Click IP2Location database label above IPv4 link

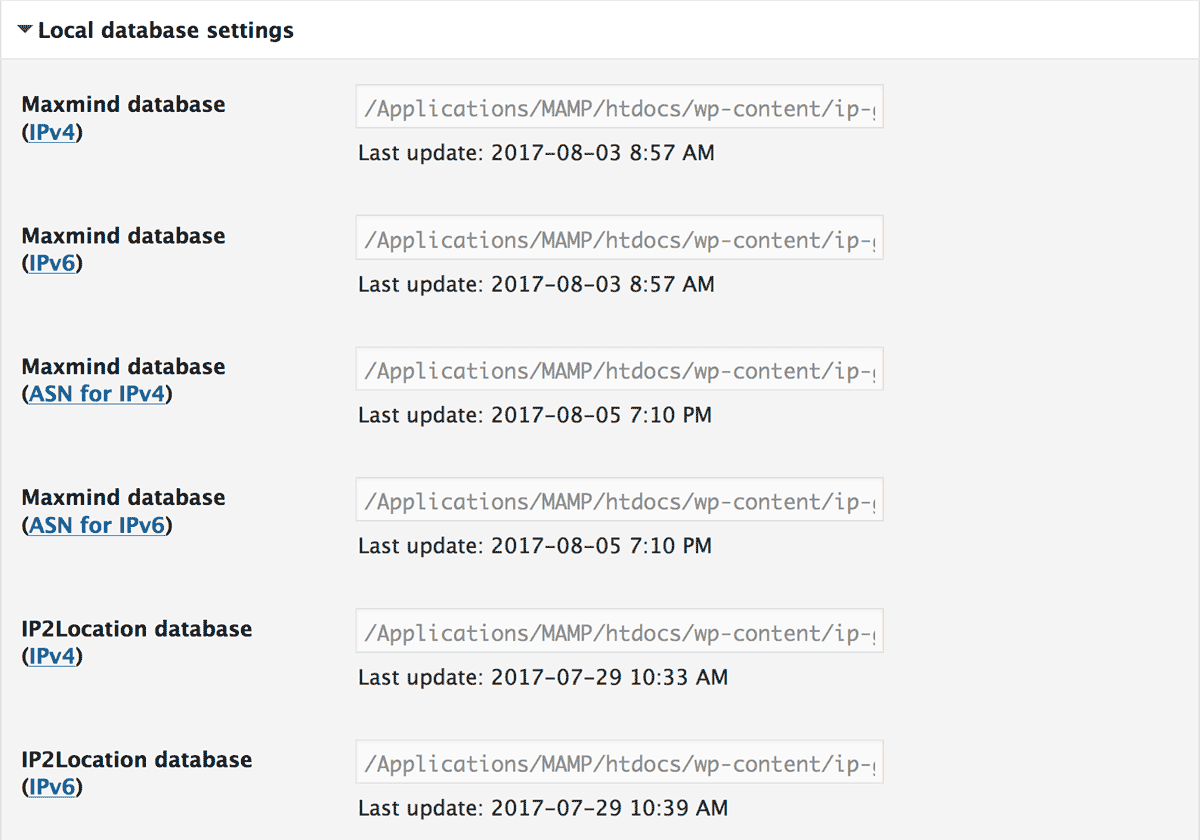(137, 629)
